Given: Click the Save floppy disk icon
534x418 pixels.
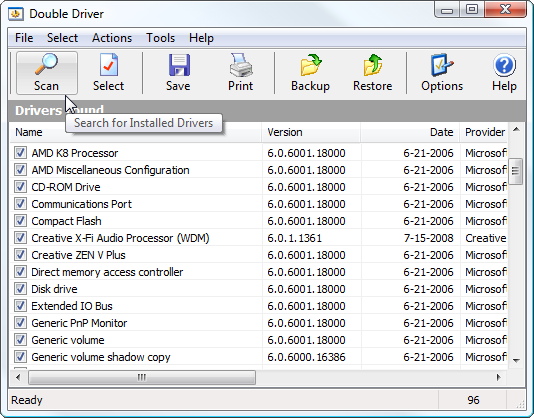Looking at the screenshot, I should coord(179,65).
